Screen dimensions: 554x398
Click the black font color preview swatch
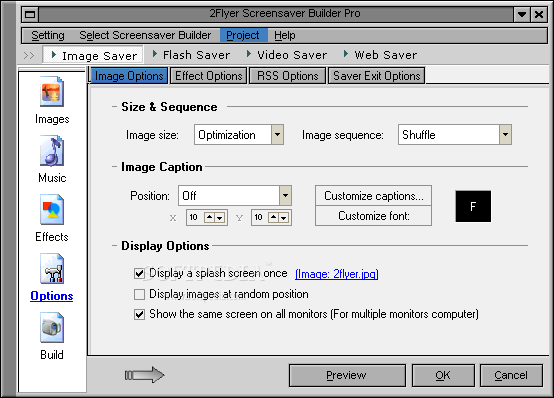473,206
